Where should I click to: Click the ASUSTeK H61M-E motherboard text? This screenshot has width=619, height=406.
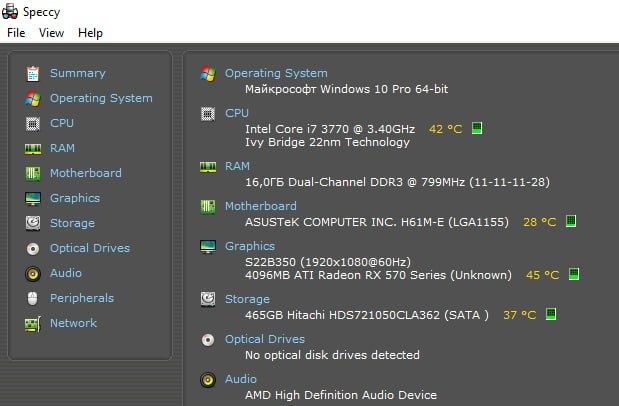point(377,222)
